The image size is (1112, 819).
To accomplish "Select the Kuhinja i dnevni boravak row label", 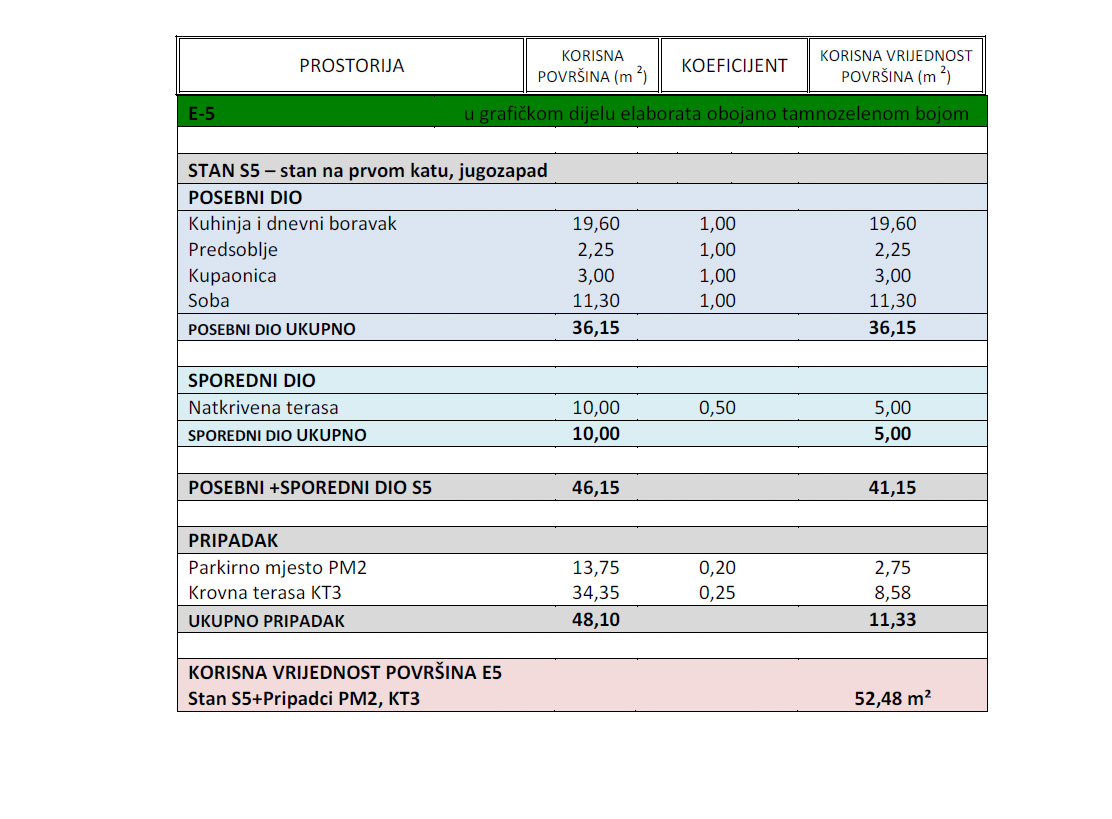I will click(x=292, y=224).
